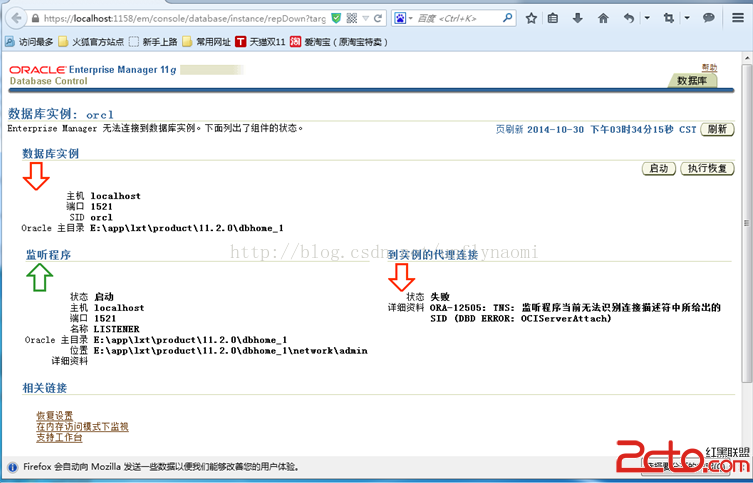Screen dimensions: 753x483
Task: Click the padlock icon in the address bar
Action: (35, 19)
